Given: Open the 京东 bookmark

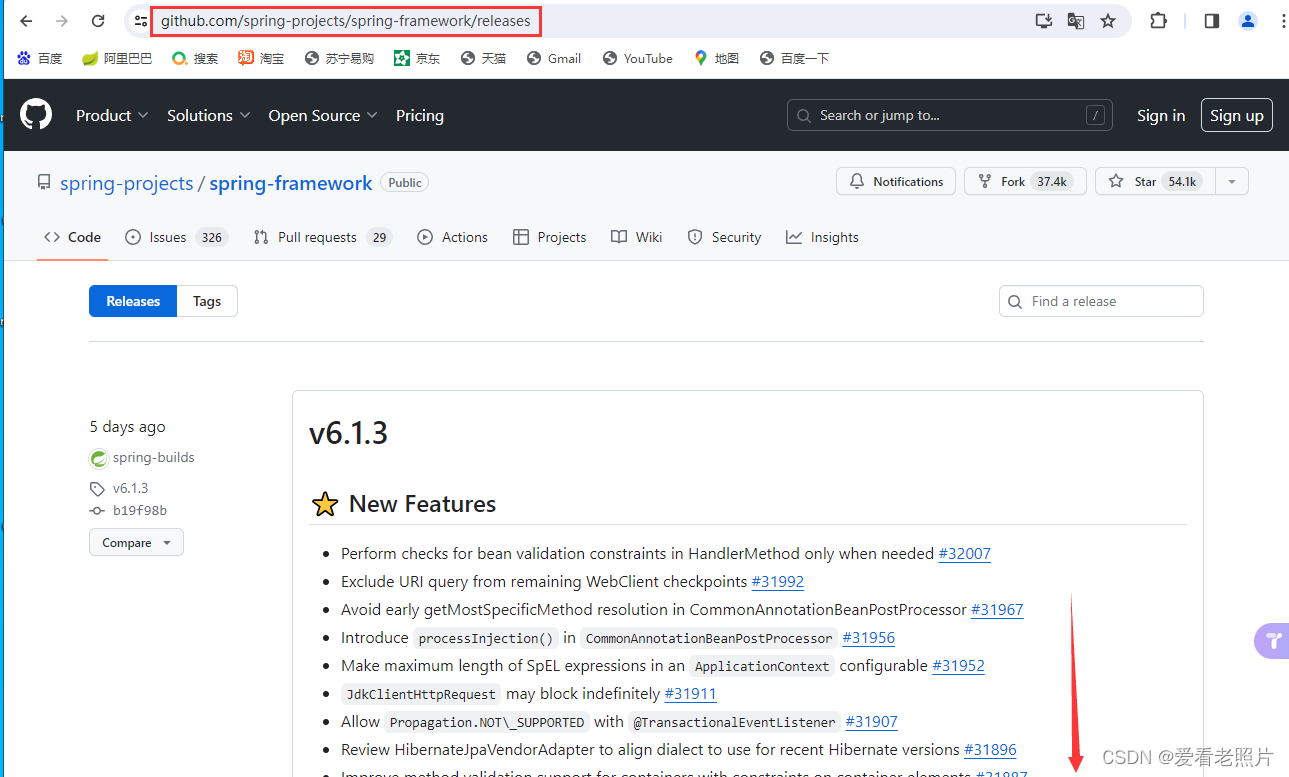Looking at the screenshot, I should pyautogui.click(x=417, y=59).
